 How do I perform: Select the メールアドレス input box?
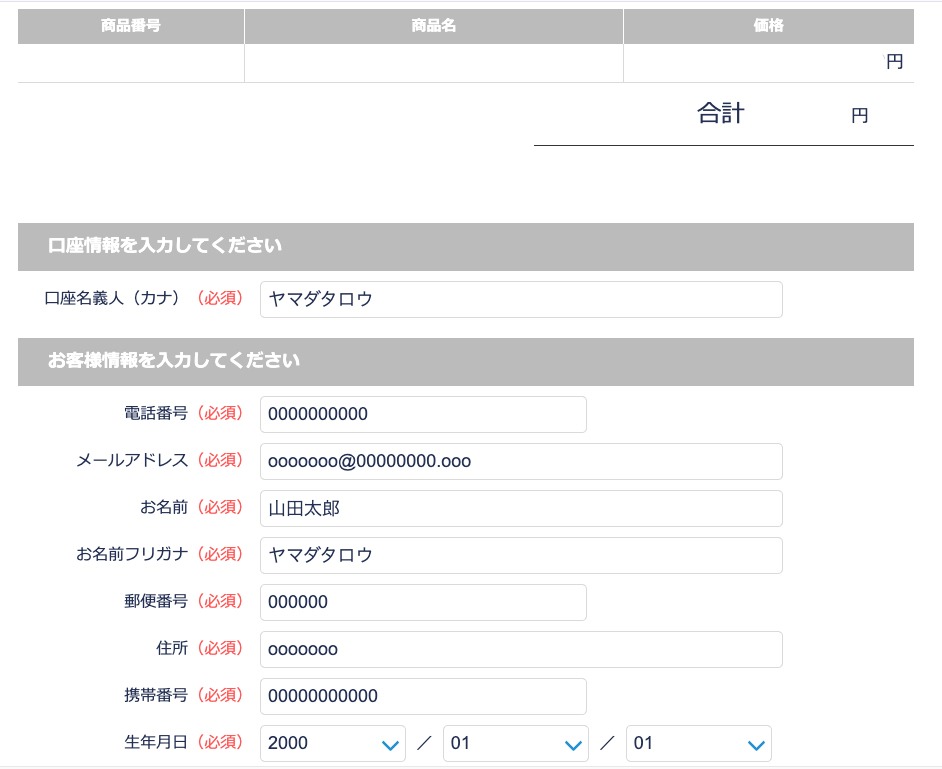click(x=520, y=461)
